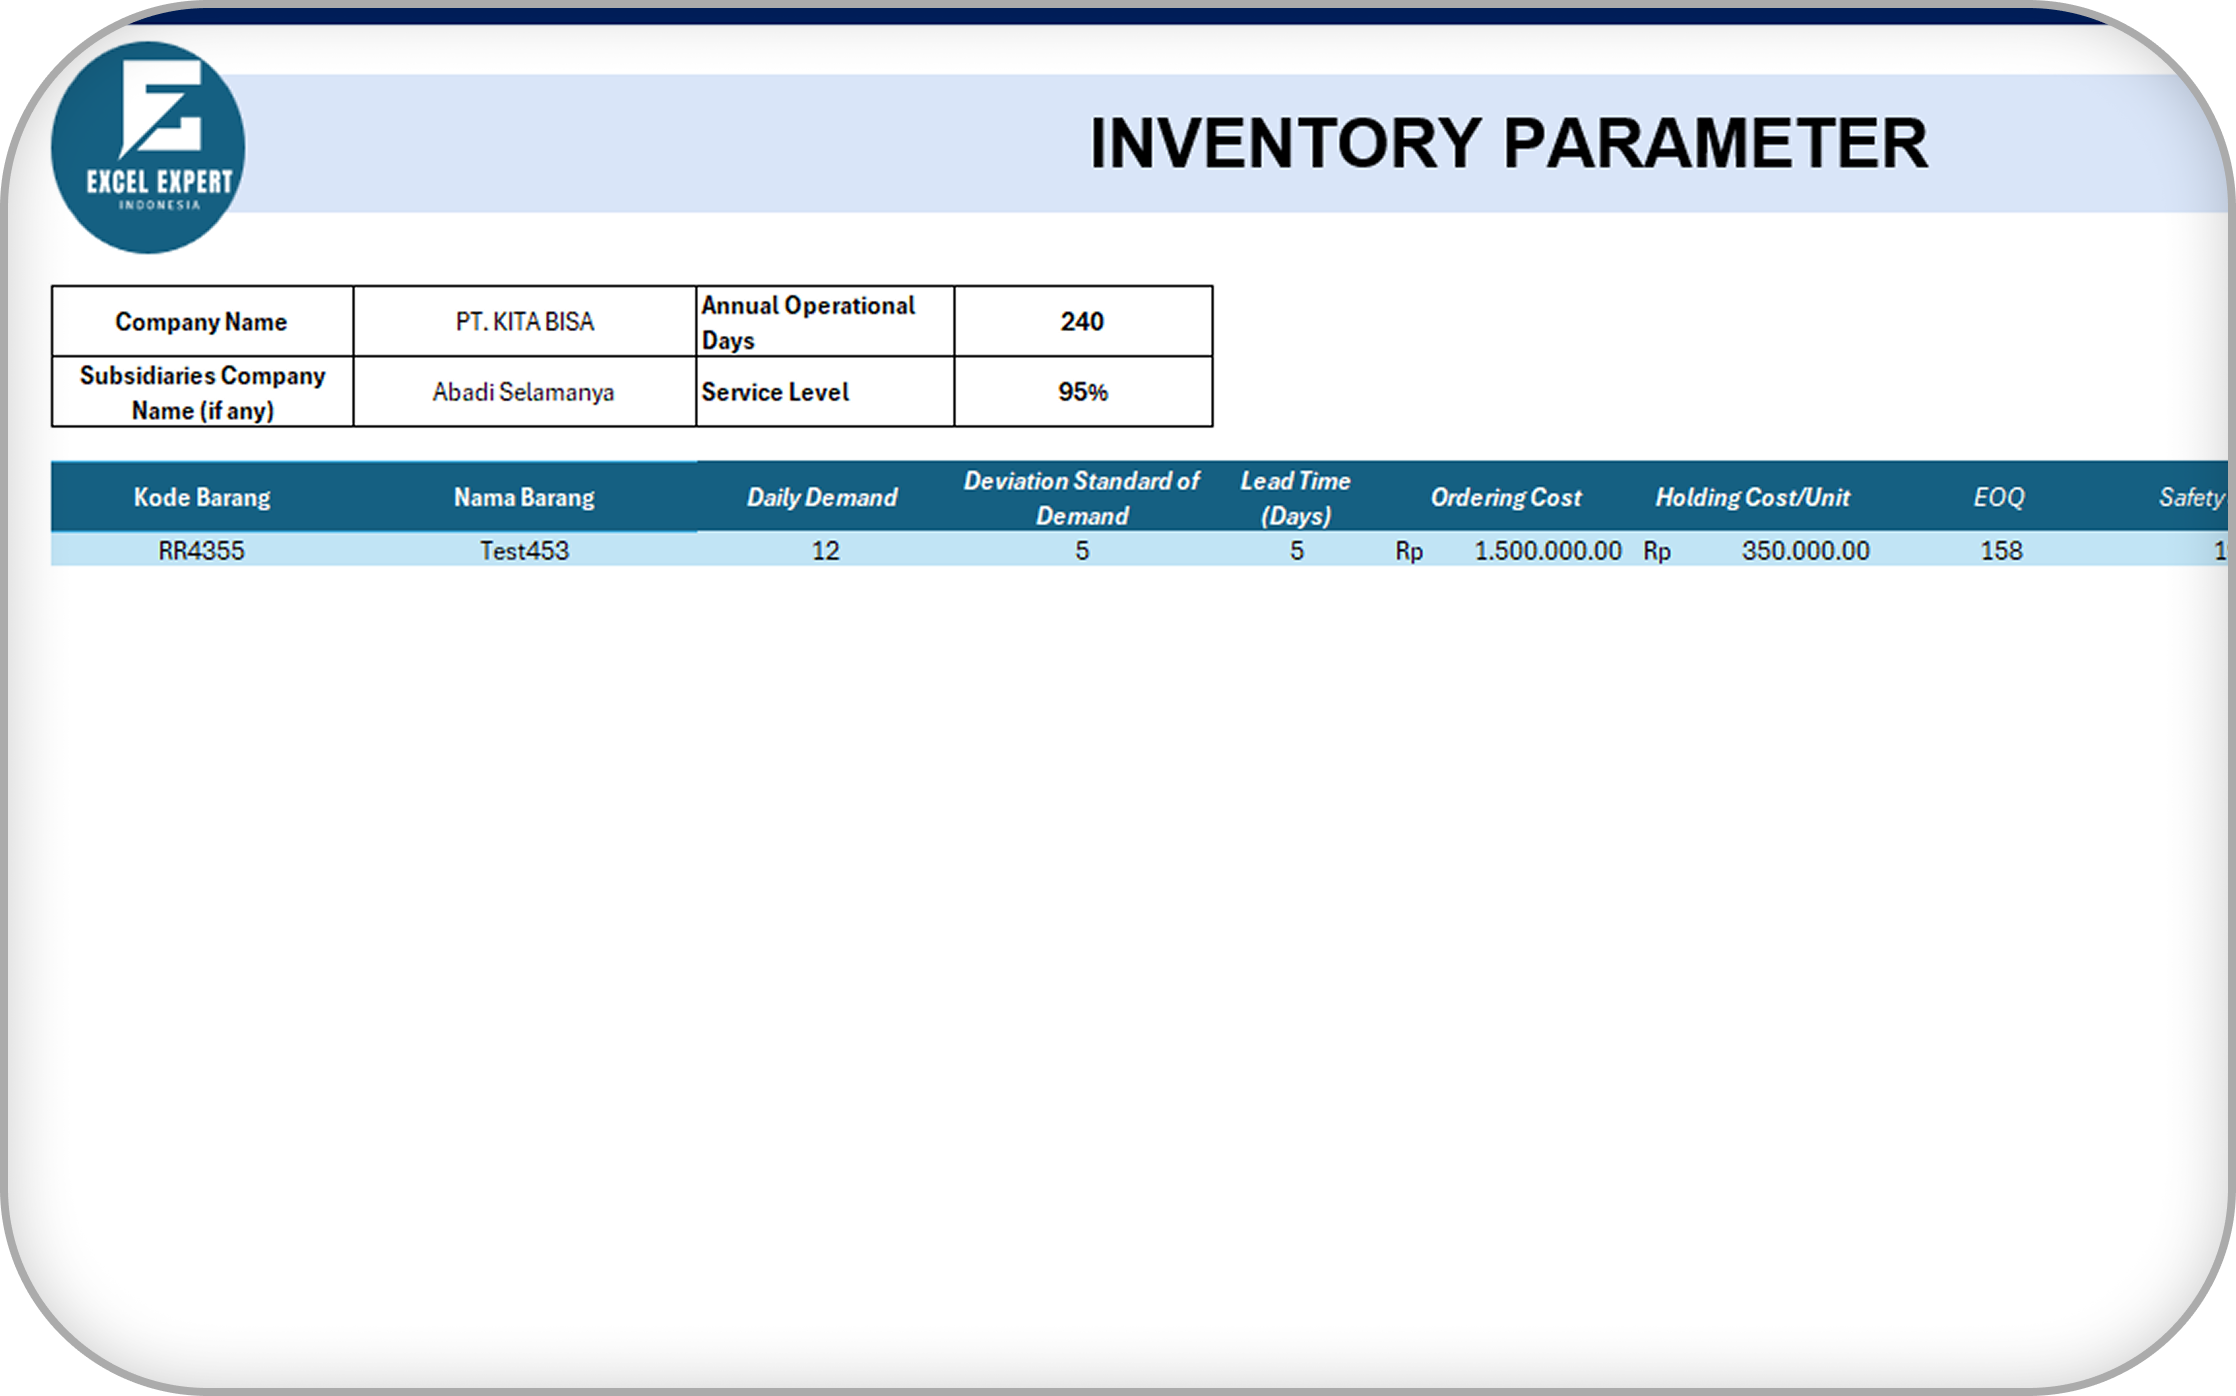Click the Kode Barang column header
This screenshot has width=2236, height=1396.
click(202, 497)
